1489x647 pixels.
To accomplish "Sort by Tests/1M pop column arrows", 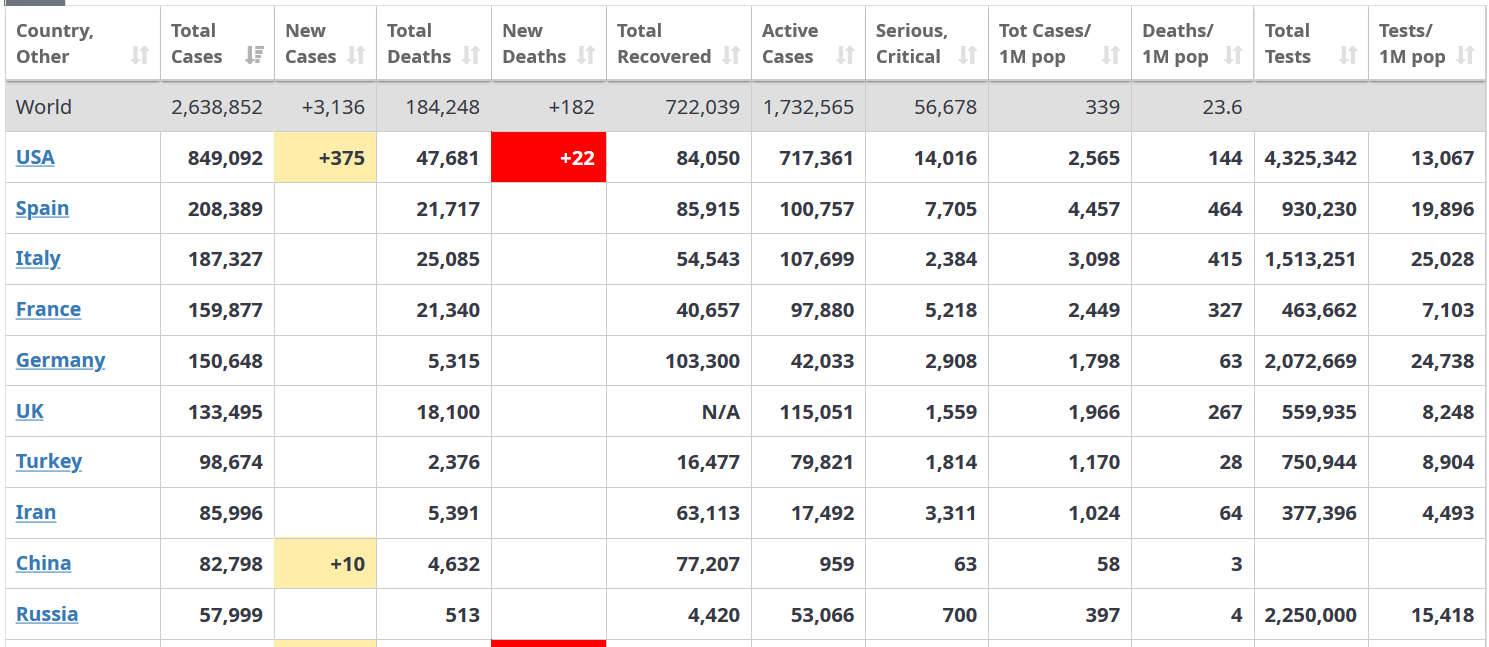I will click(x=1466, y=56).
